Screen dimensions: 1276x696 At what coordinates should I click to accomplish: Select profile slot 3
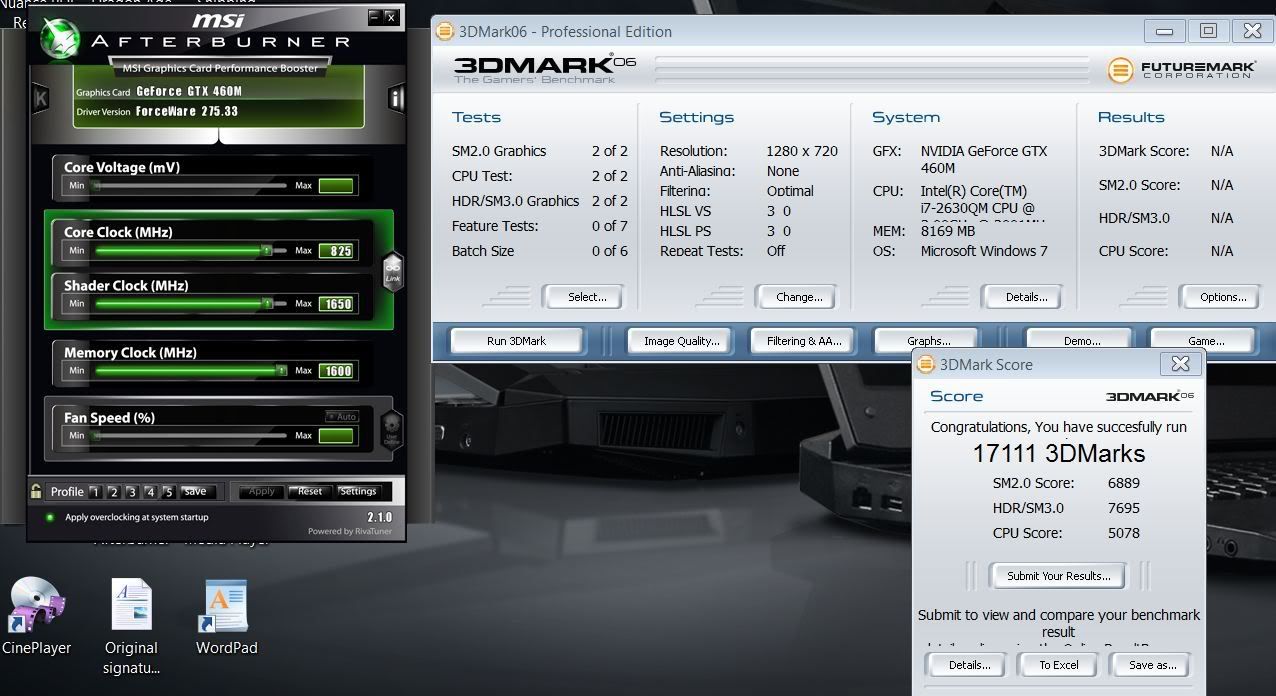click(132, 492)
